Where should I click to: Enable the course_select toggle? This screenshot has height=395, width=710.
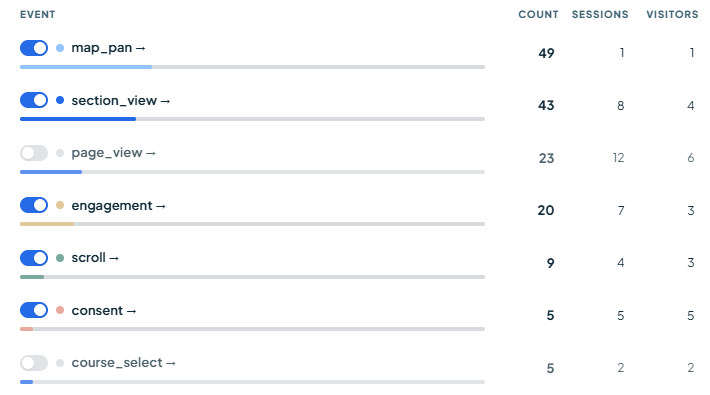tap(34, 363)
